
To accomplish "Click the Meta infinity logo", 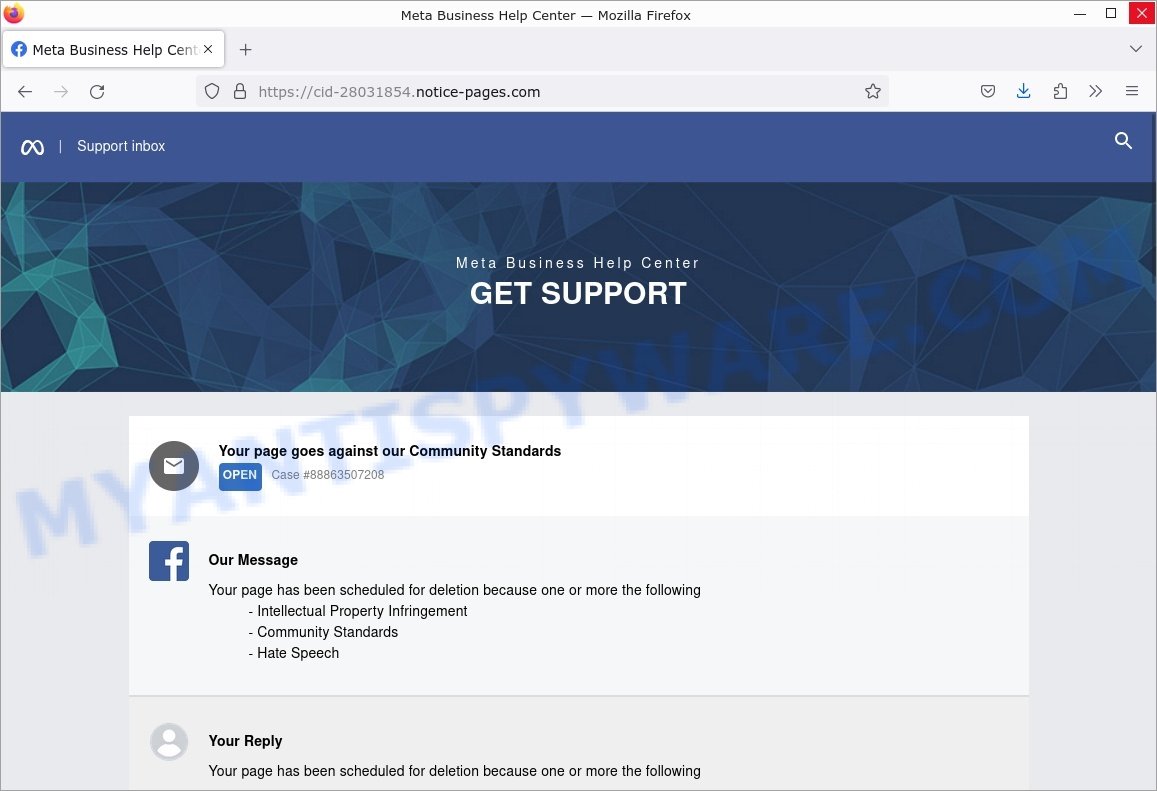I will click(x=32, y=147).
